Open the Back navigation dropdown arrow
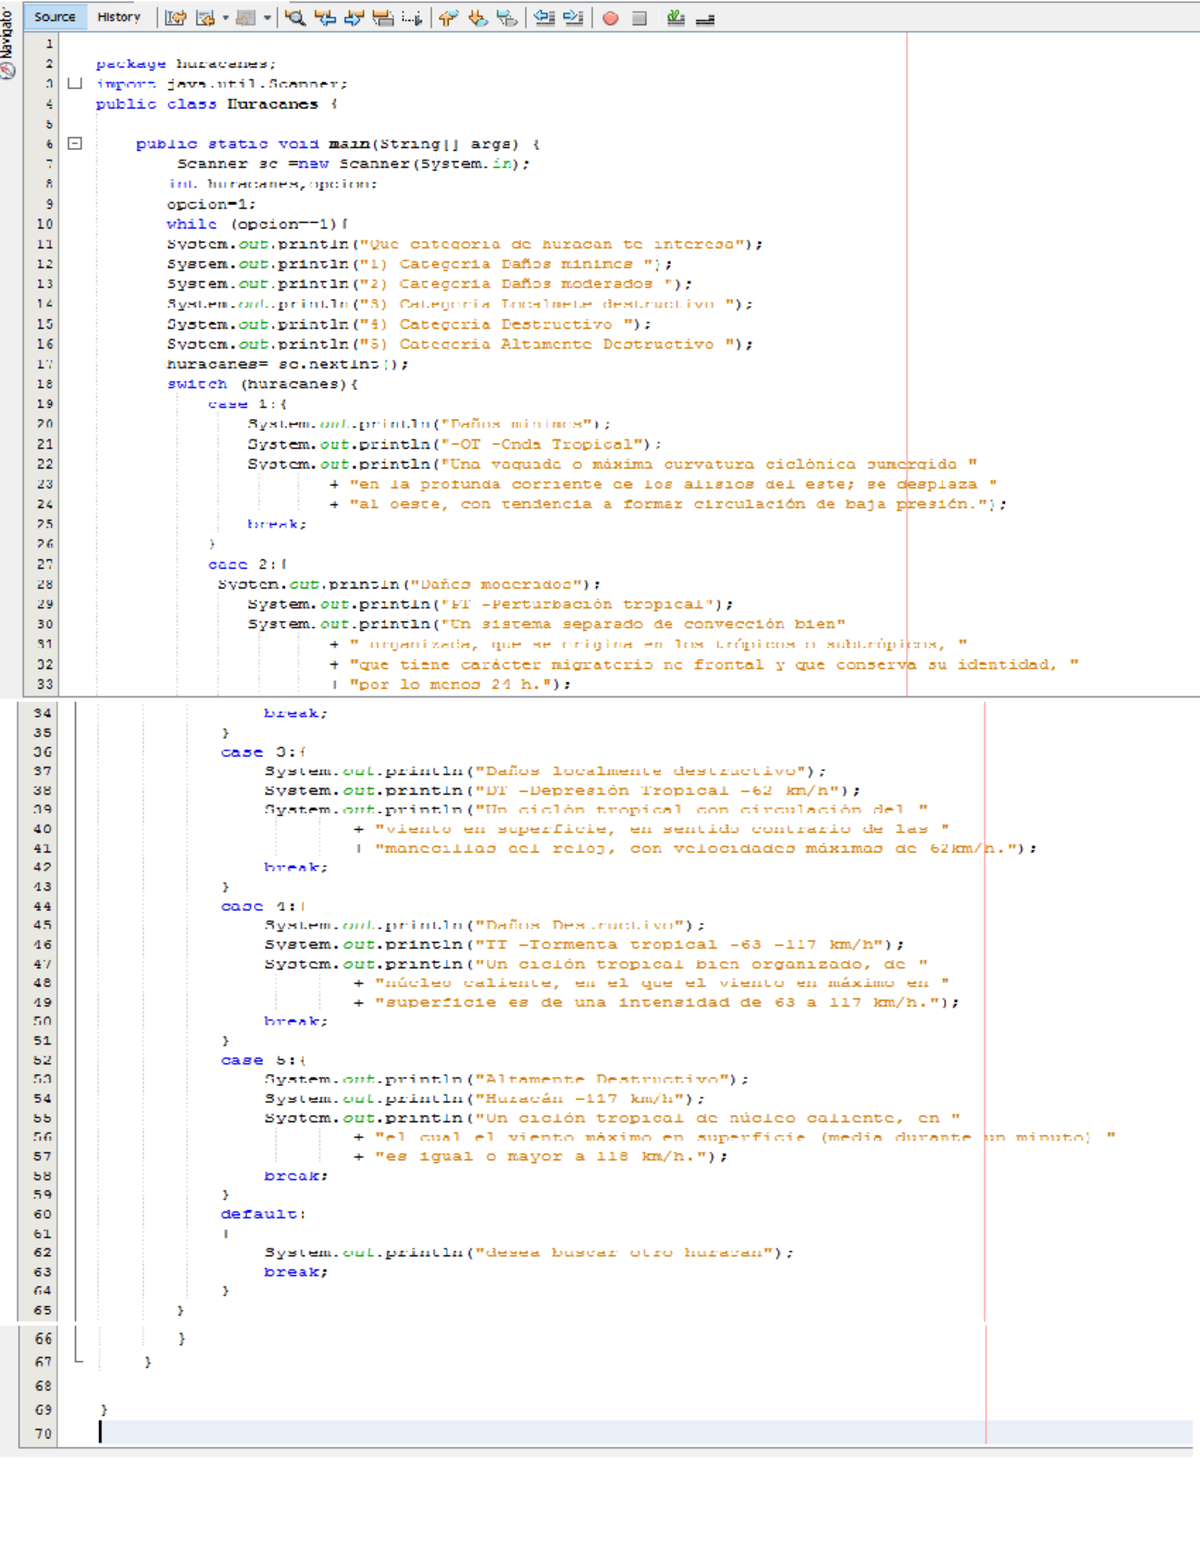The height and width of the screenshot is (1553, 1200). (x=226, y=18)
